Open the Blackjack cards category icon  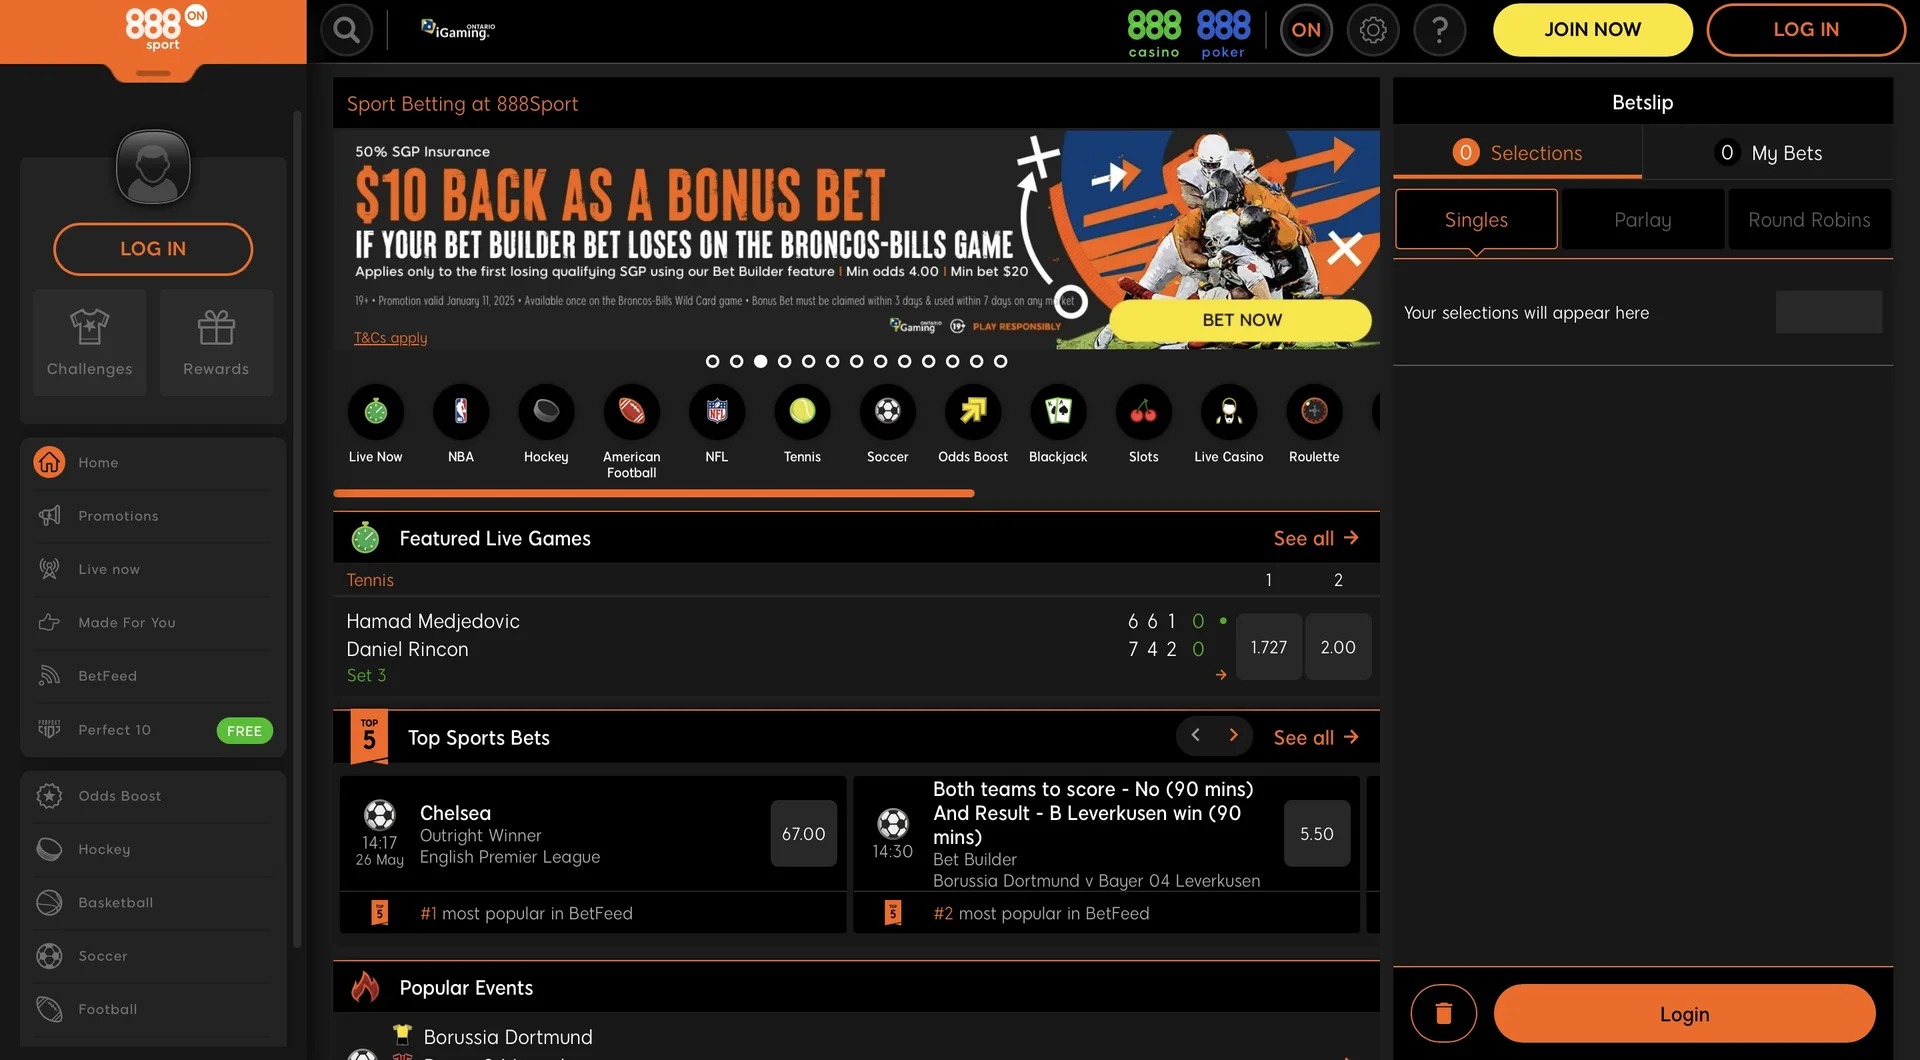click(1058, 411)
